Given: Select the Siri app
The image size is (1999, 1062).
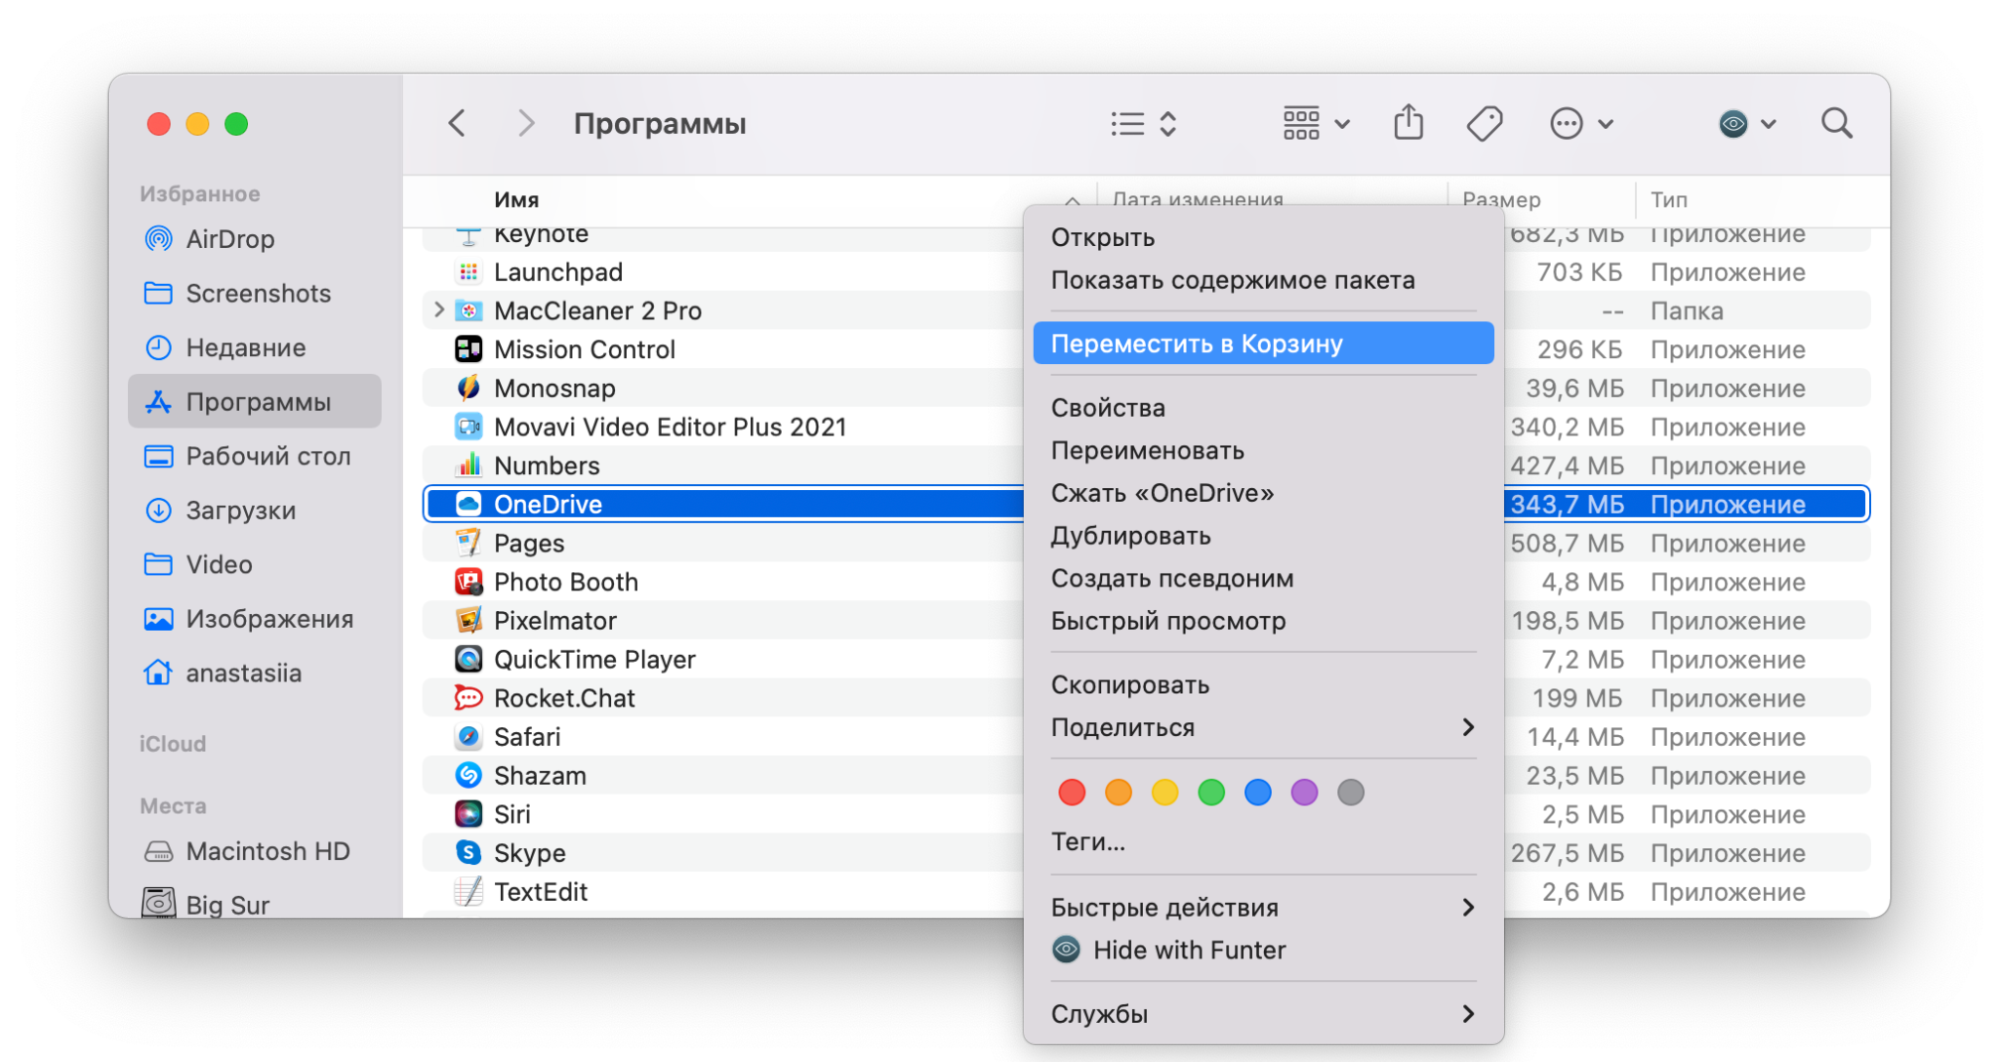Looking at the screenshot, I should 724,814.
